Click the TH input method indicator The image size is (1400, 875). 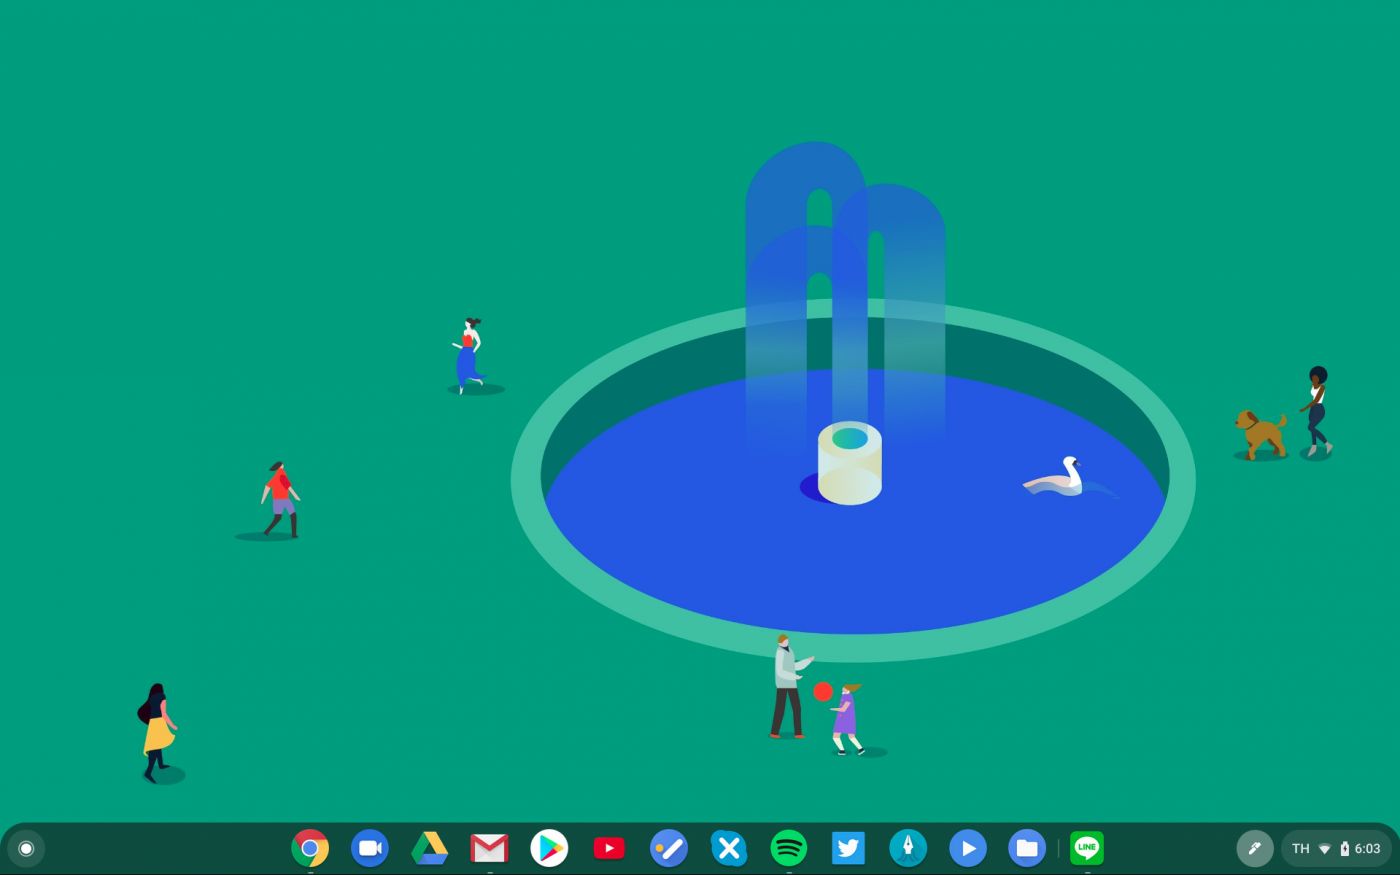pos(1300,848)
